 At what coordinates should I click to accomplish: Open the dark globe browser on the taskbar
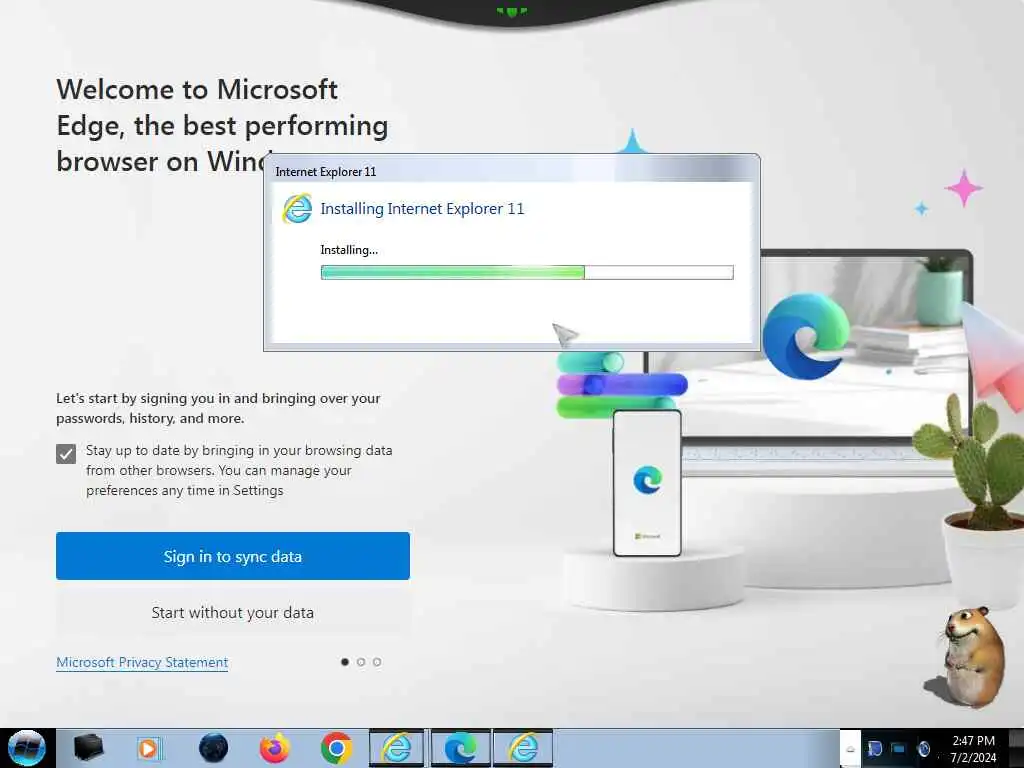[x=213, y=748]
